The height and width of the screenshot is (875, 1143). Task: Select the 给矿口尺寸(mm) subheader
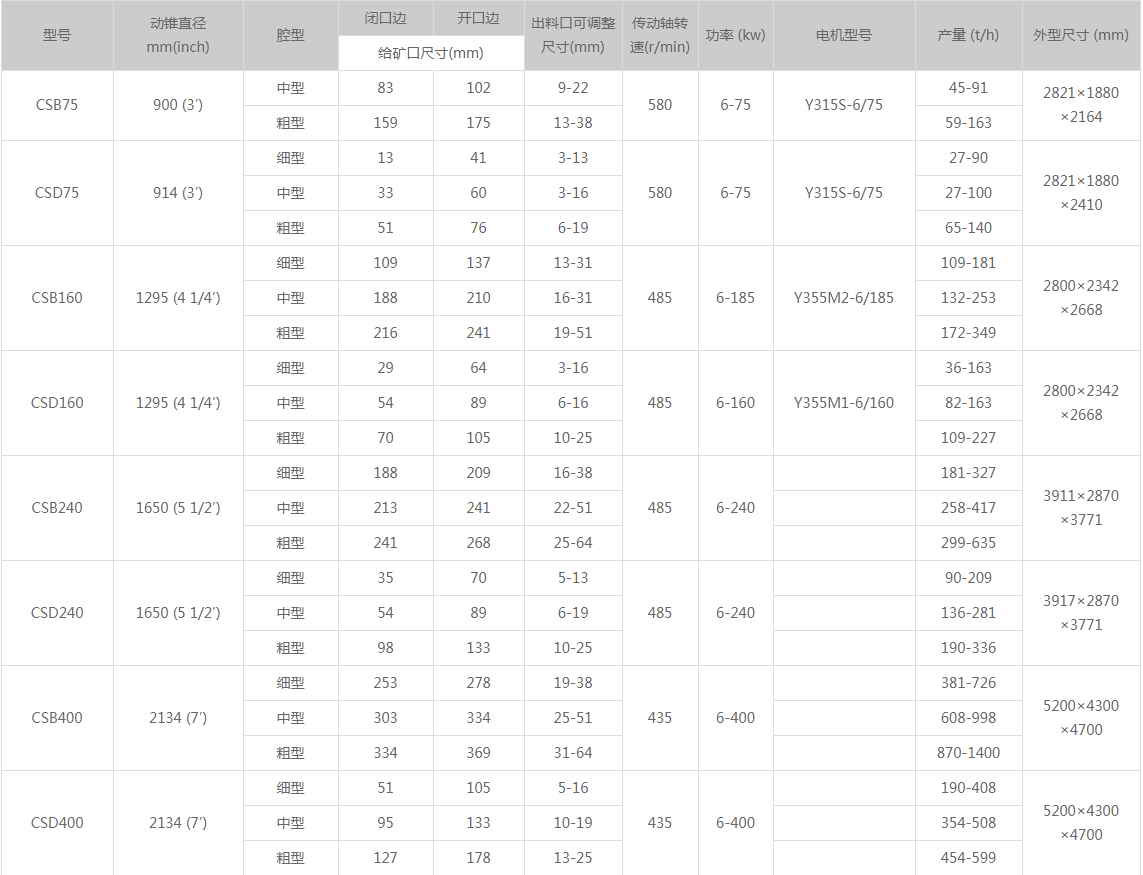(431, 53)
